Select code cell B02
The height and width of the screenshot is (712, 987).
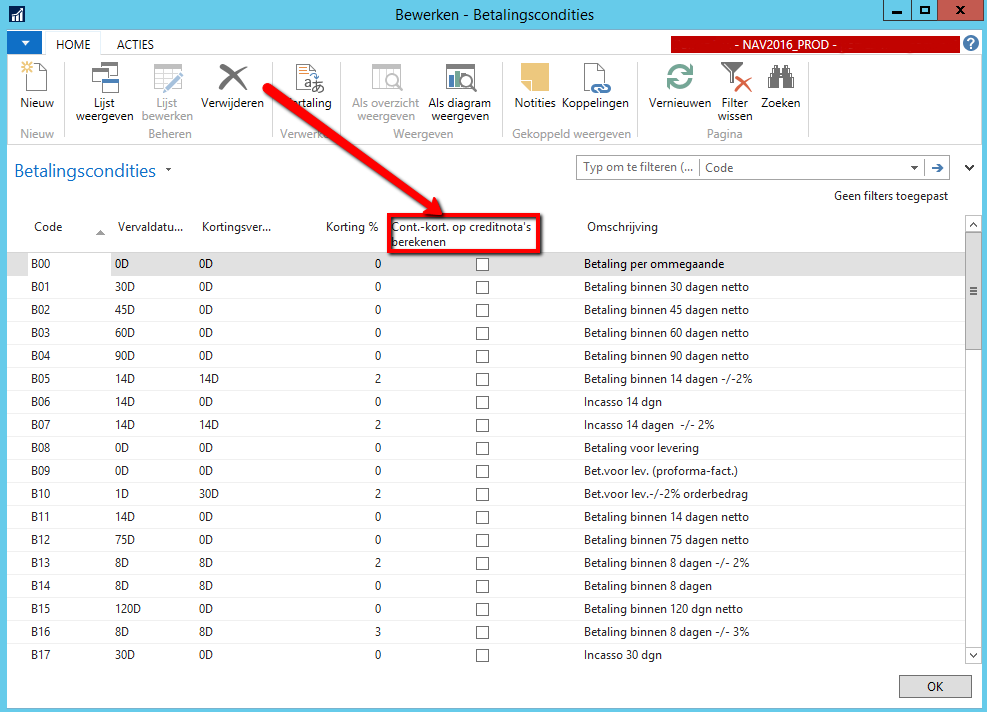(40, 310)
